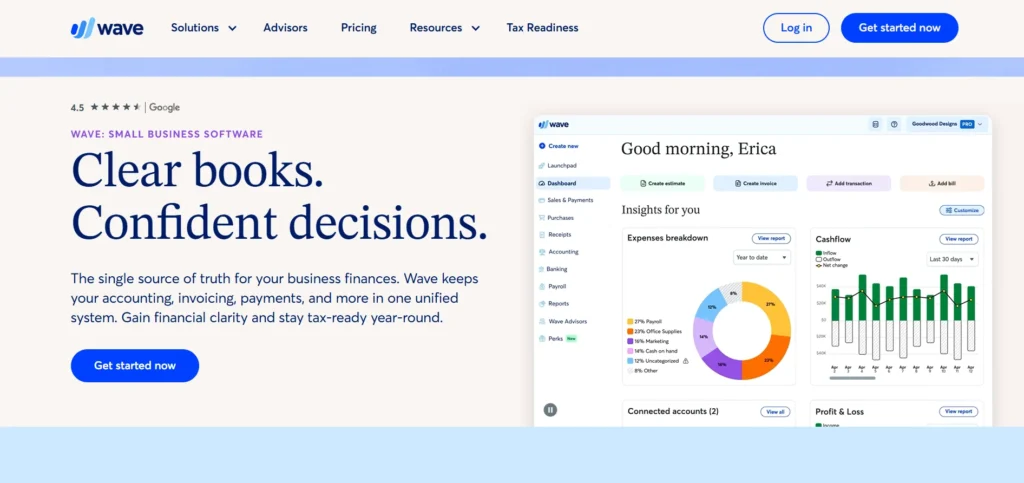Click the 8% Other legend entry
Screen dimensions: 1024x483
pyautogui.click(x=643, y=370)
